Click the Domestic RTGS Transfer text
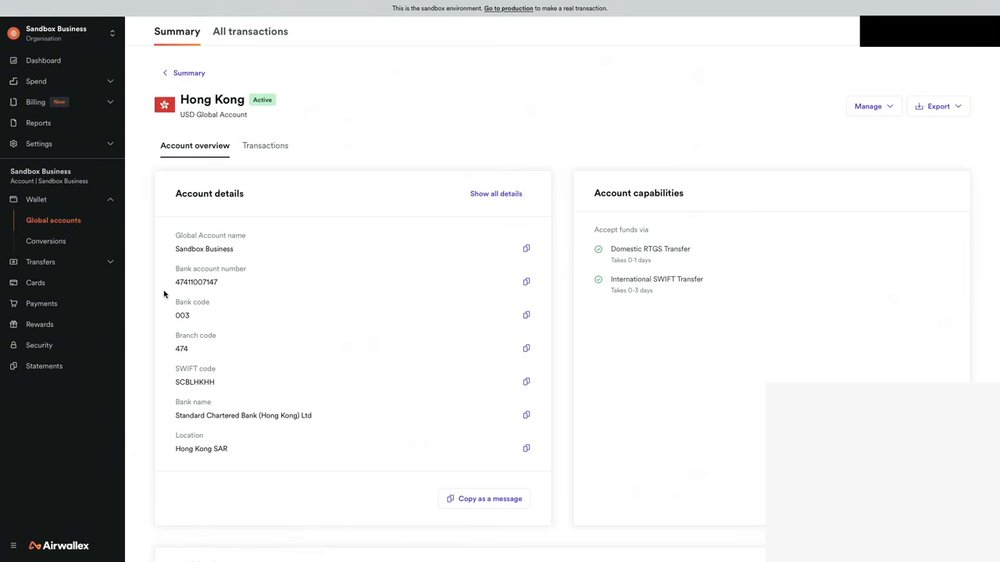This screenshot has width=1000, height=562. point(650,249)
